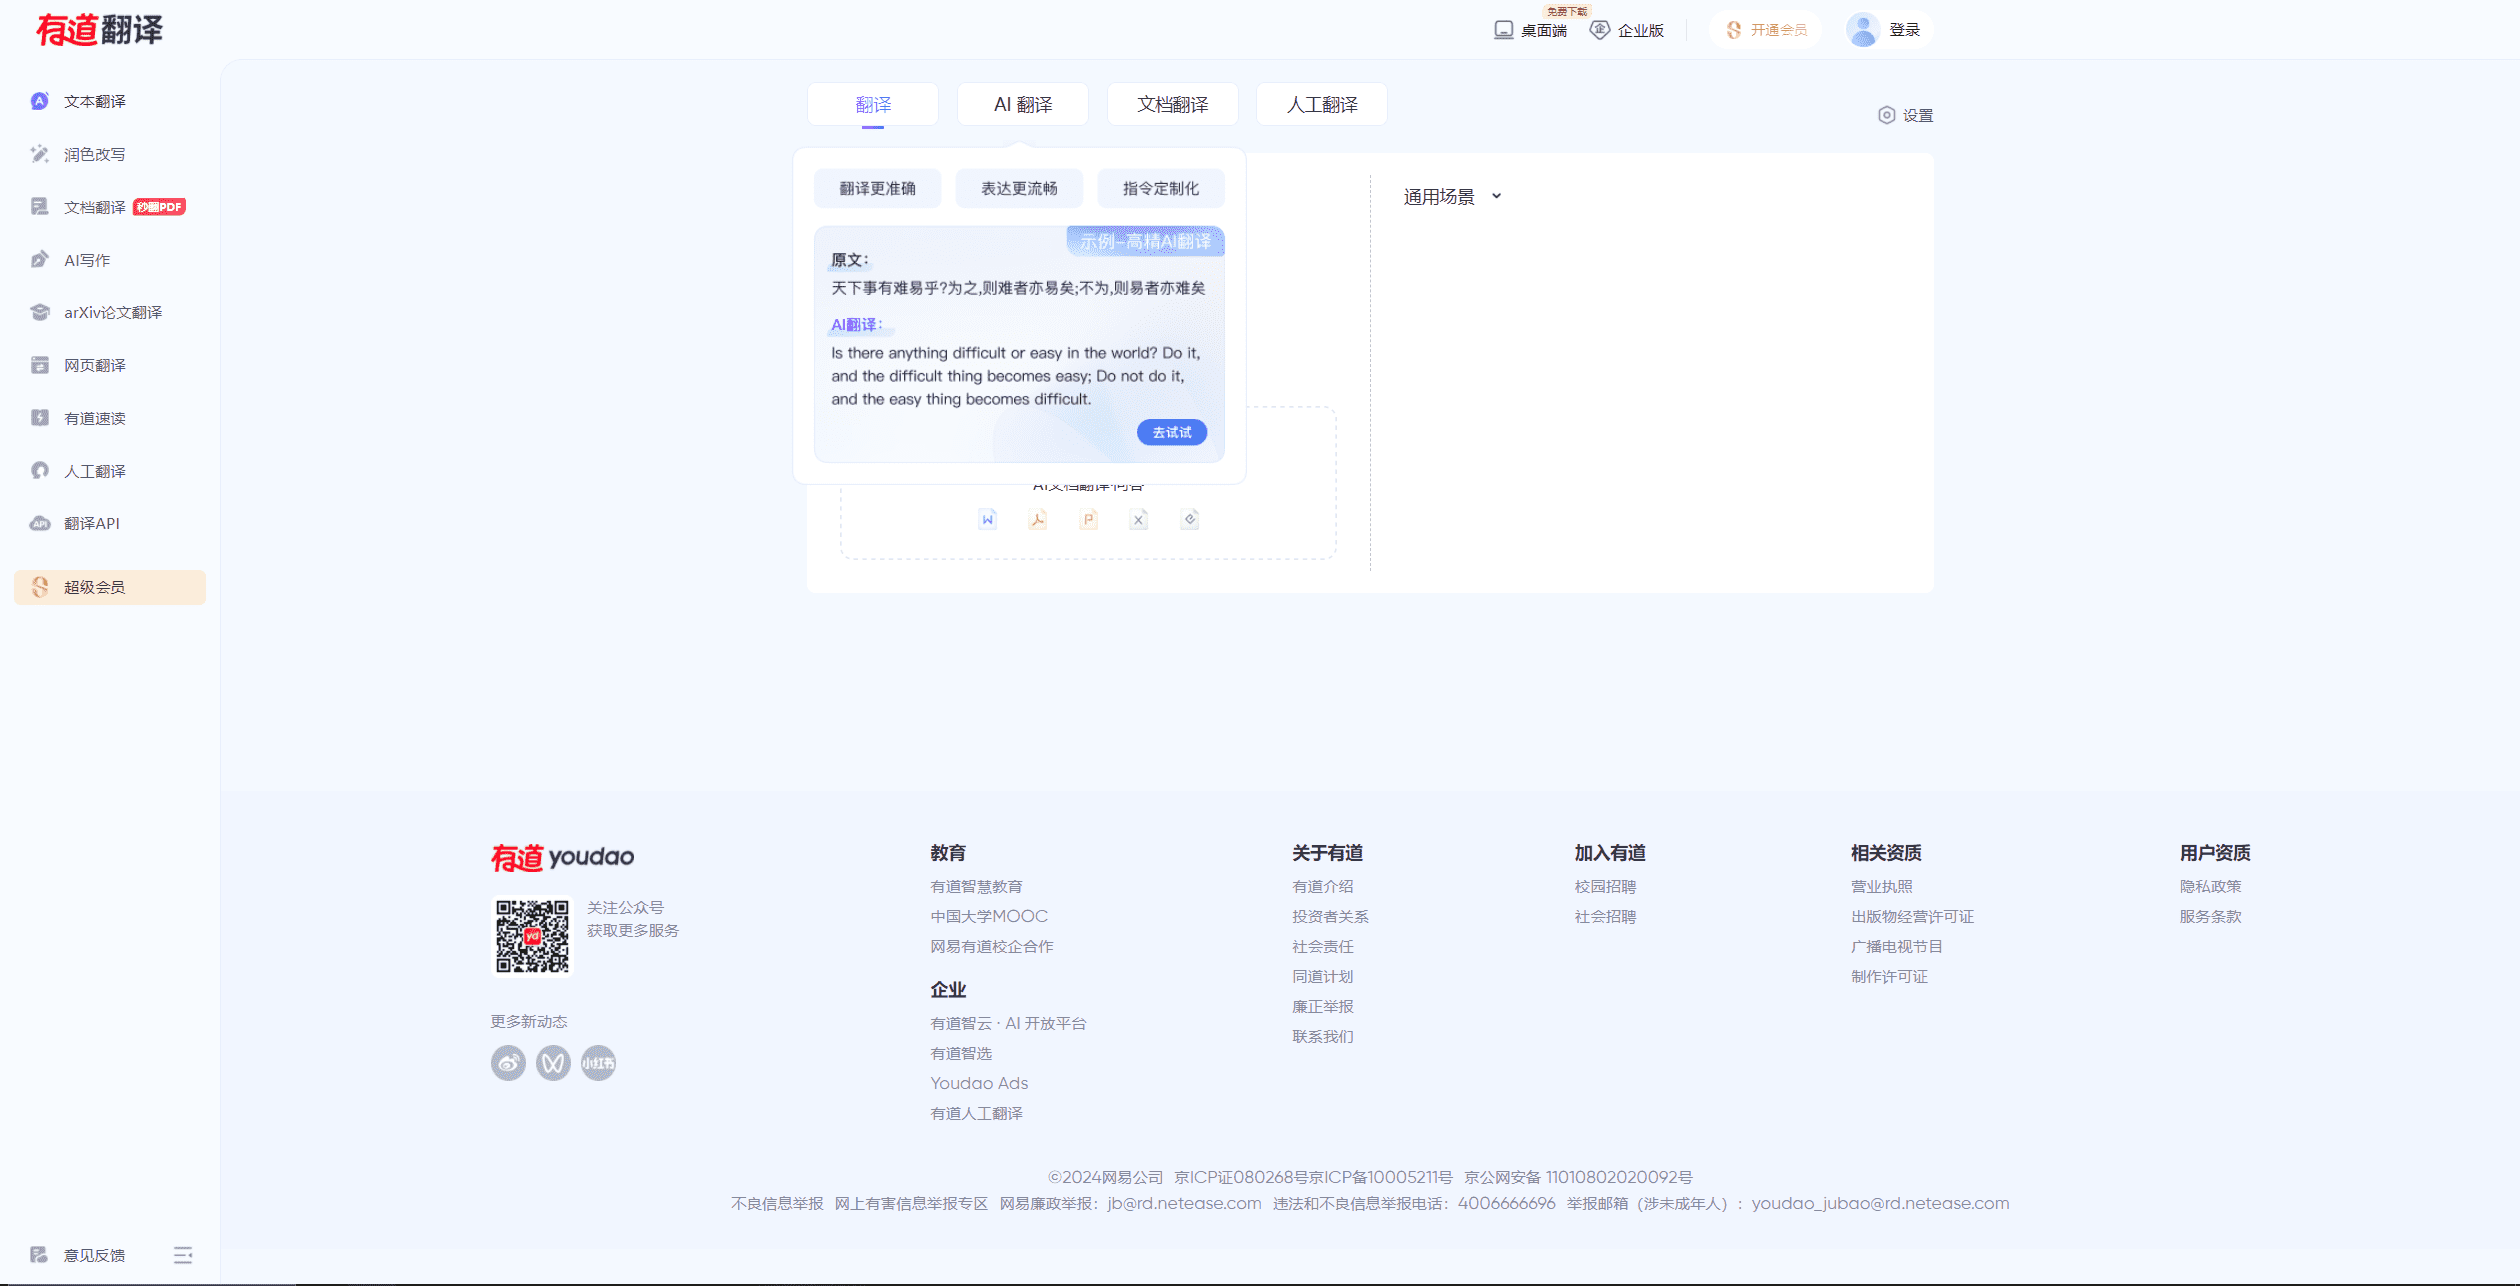Switch to the 翻译 tab

(x=873, y=104)
